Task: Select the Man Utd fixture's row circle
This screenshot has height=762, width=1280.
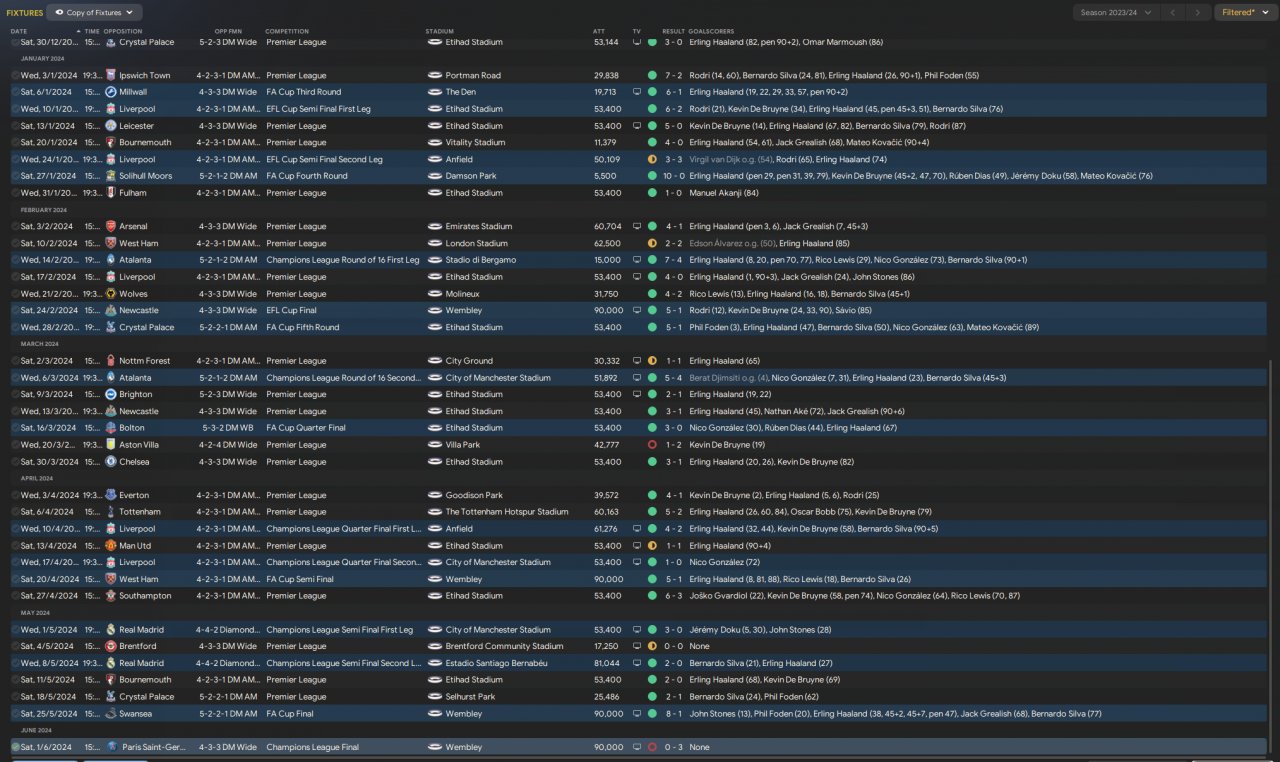Action: [15, 546]
